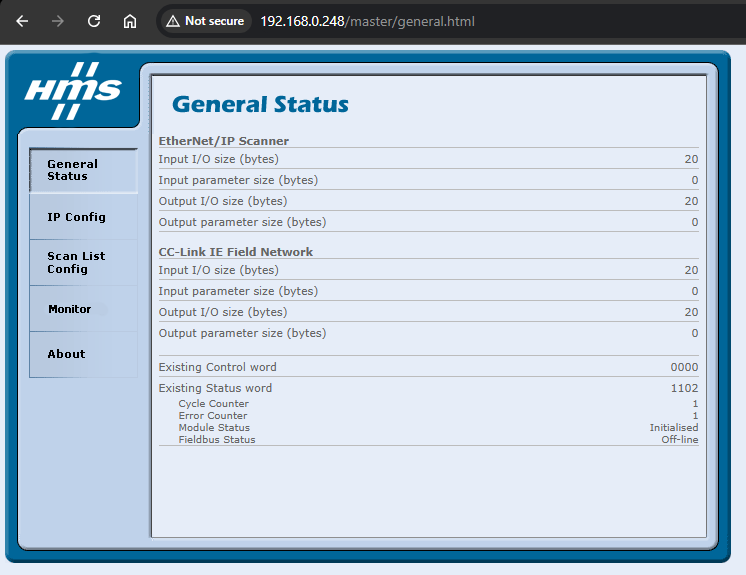Click the General Status page heading

[260, 104]
